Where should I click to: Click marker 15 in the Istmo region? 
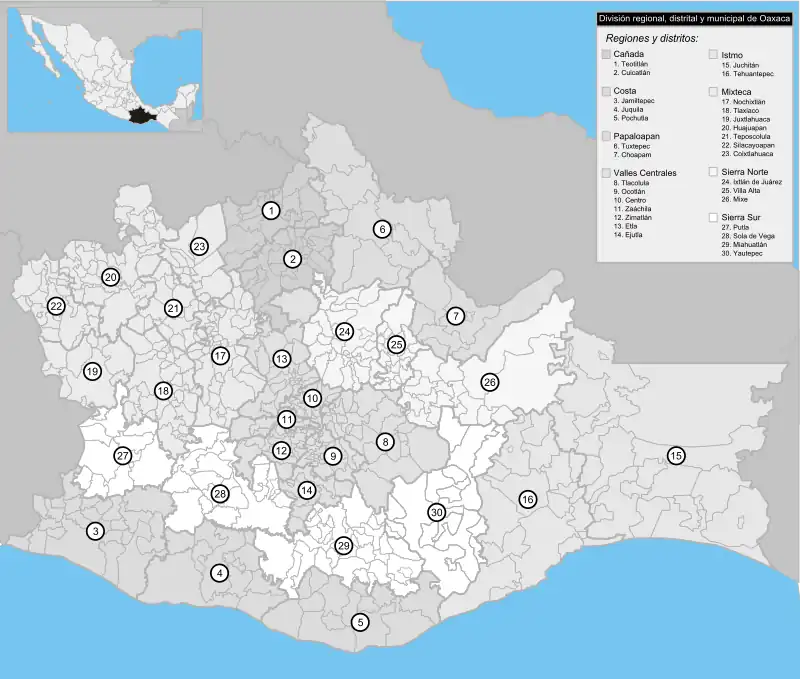(676, 455)
